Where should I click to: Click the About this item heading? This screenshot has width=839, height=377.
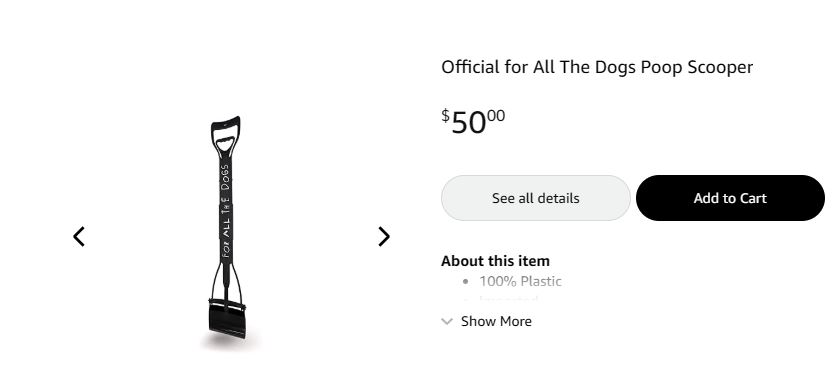(x=495, y=261)
